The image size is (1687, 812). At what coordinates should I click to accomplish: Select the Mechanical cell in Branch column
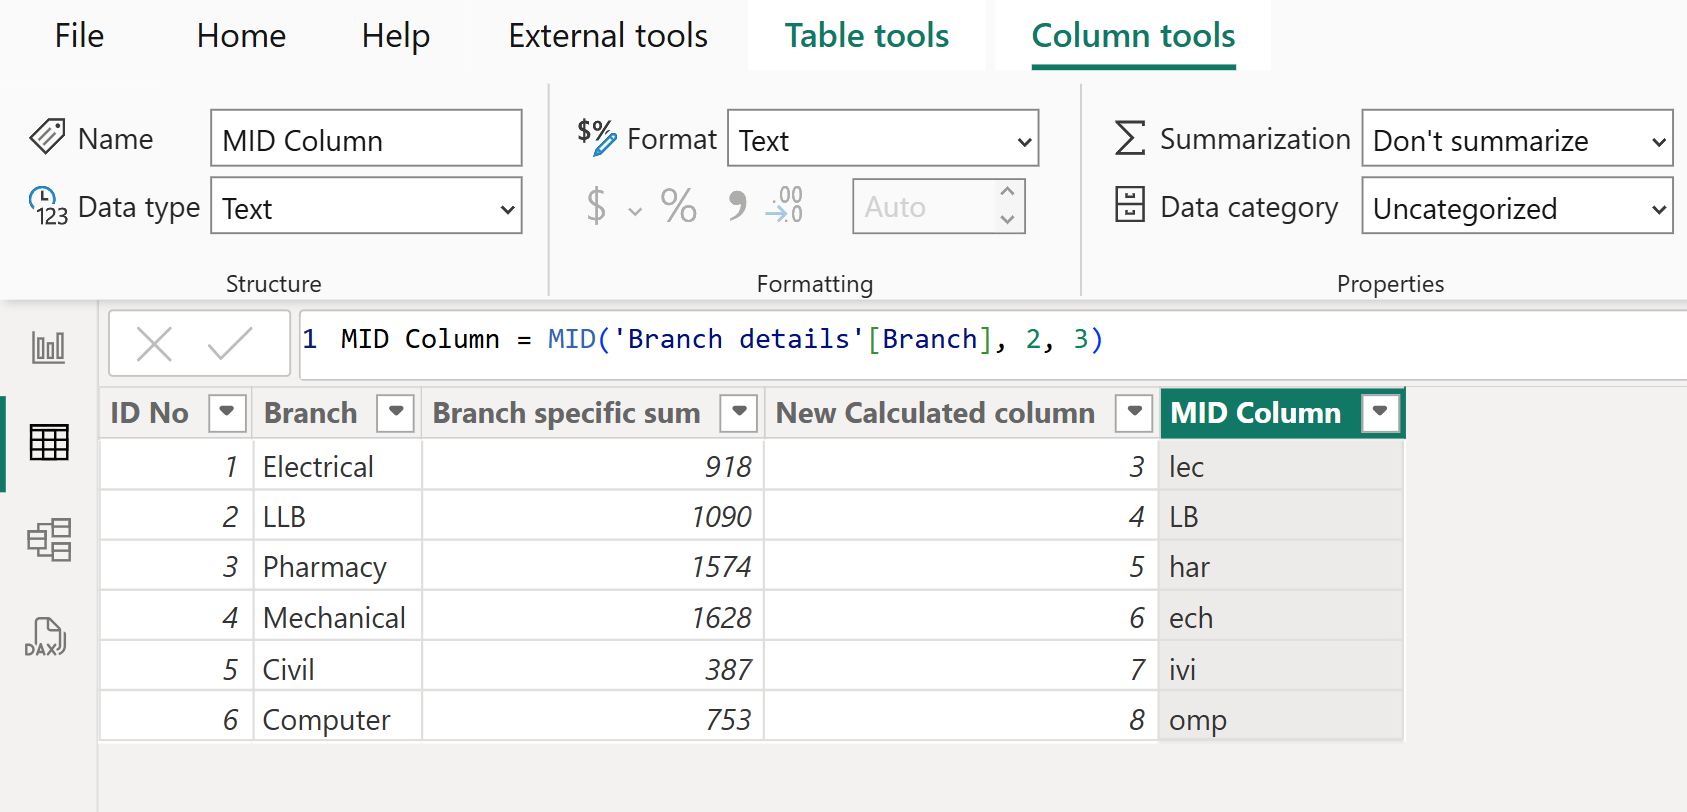(334, 618)
